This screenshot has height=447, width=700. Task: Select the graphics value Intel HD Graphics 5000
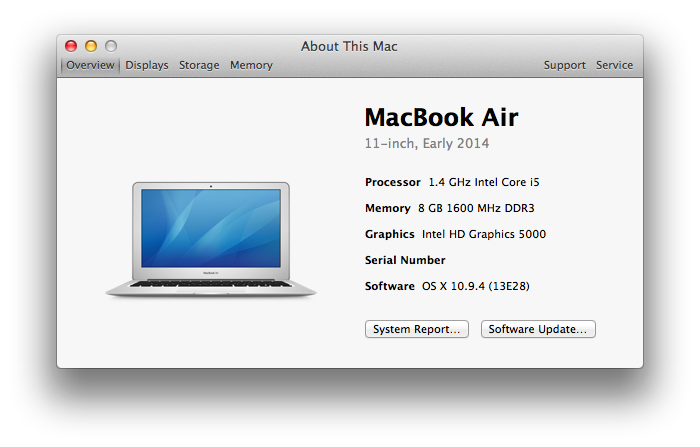[484, 234]
